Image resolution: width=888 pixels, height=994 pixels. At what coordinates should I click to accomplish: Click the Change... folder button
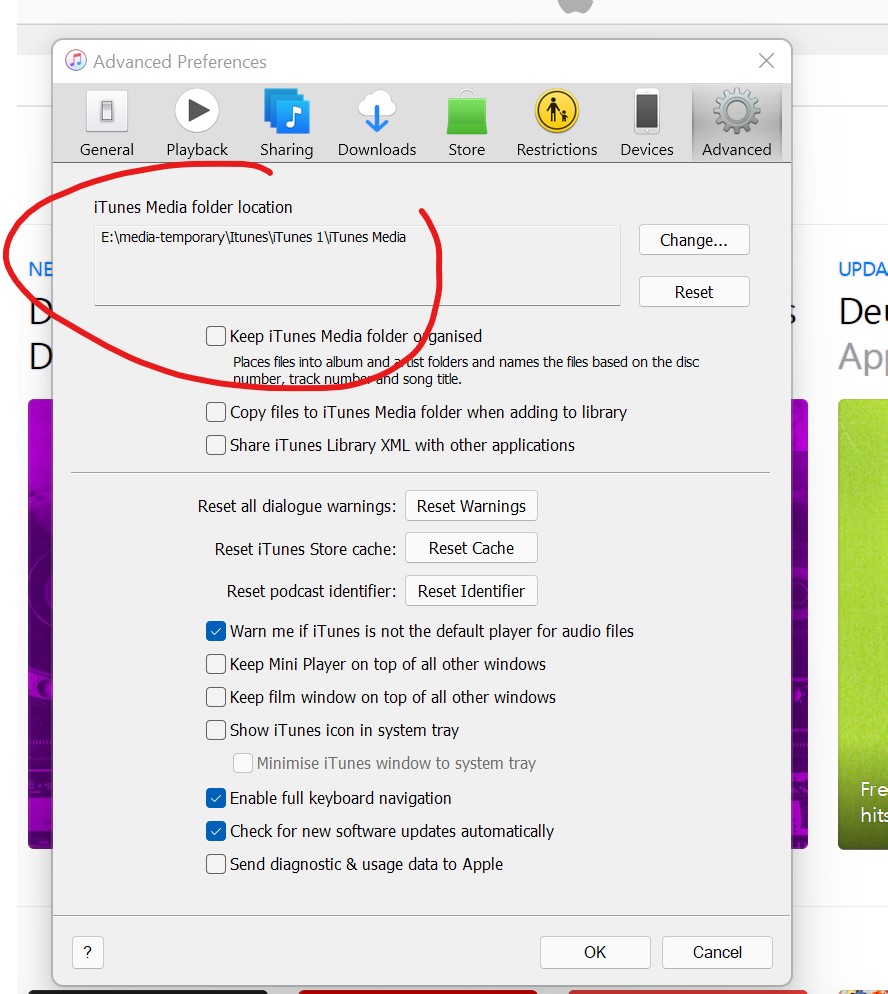pos(694,240)
